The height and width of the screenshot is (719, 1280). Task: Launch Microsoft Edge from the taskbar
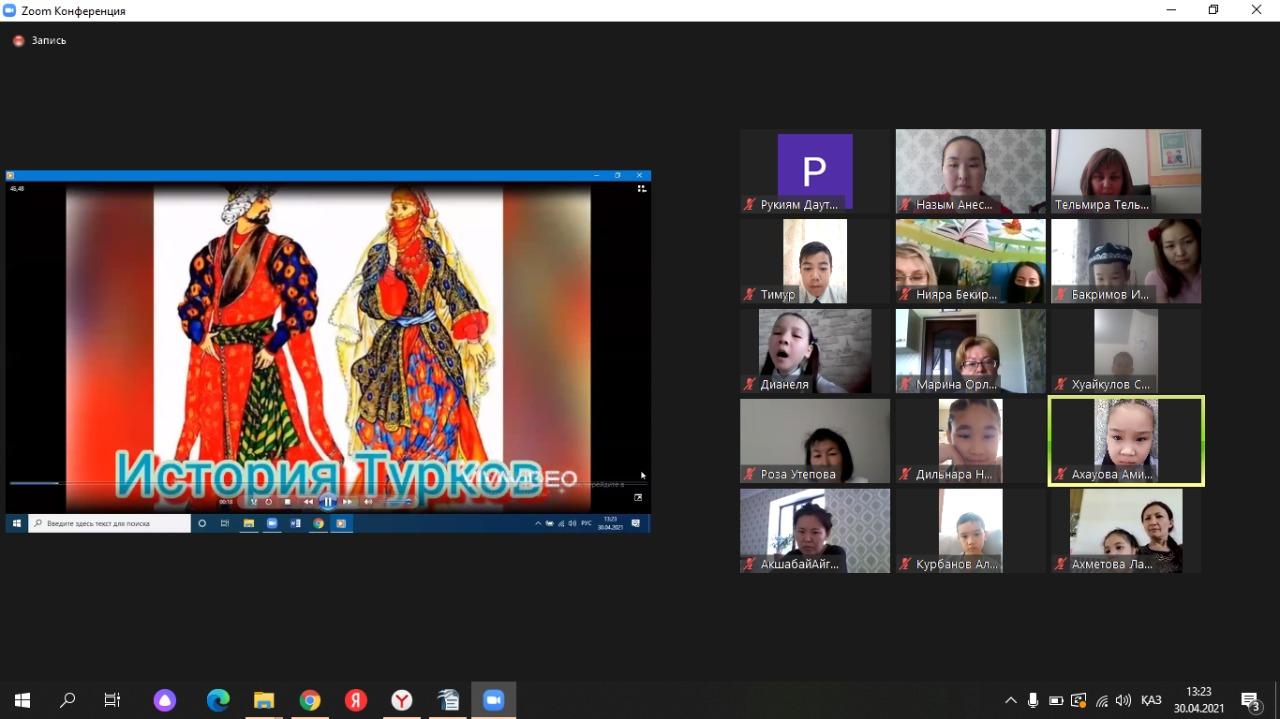coord(218,701)
